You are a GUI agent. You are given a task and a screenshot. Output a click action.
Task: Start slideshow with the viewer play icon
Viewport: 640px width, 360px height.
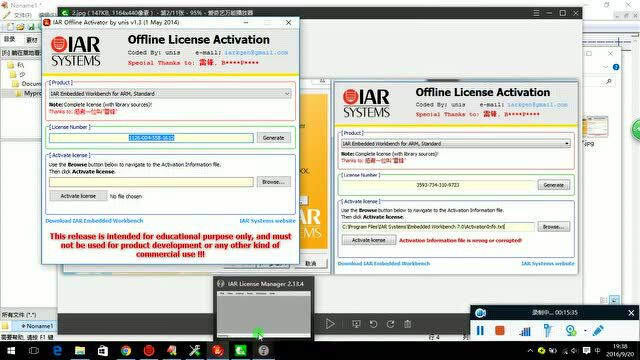point(330,324)
